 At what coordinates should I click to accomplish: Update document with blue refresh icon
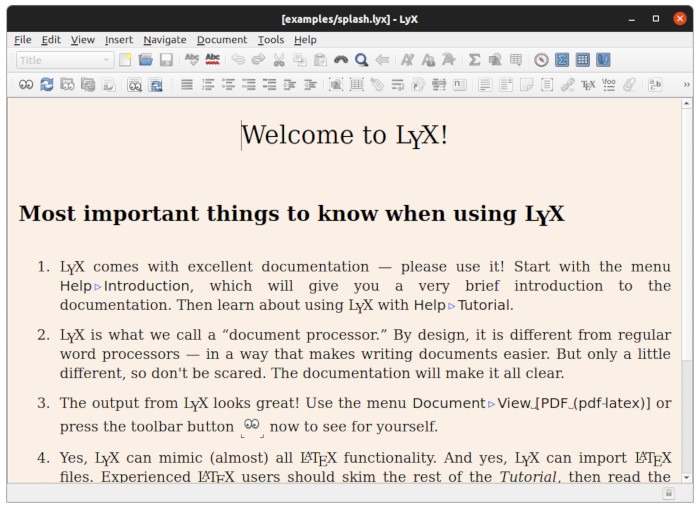click(x=46, y=84)
